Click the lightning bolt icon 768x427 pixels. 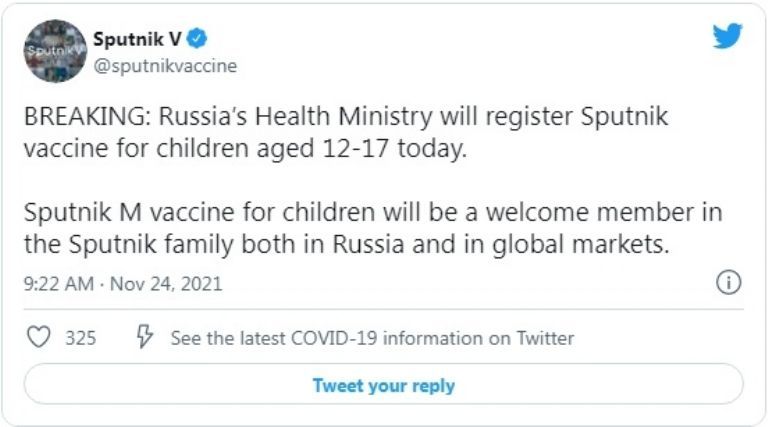click(x=145, y=338)
